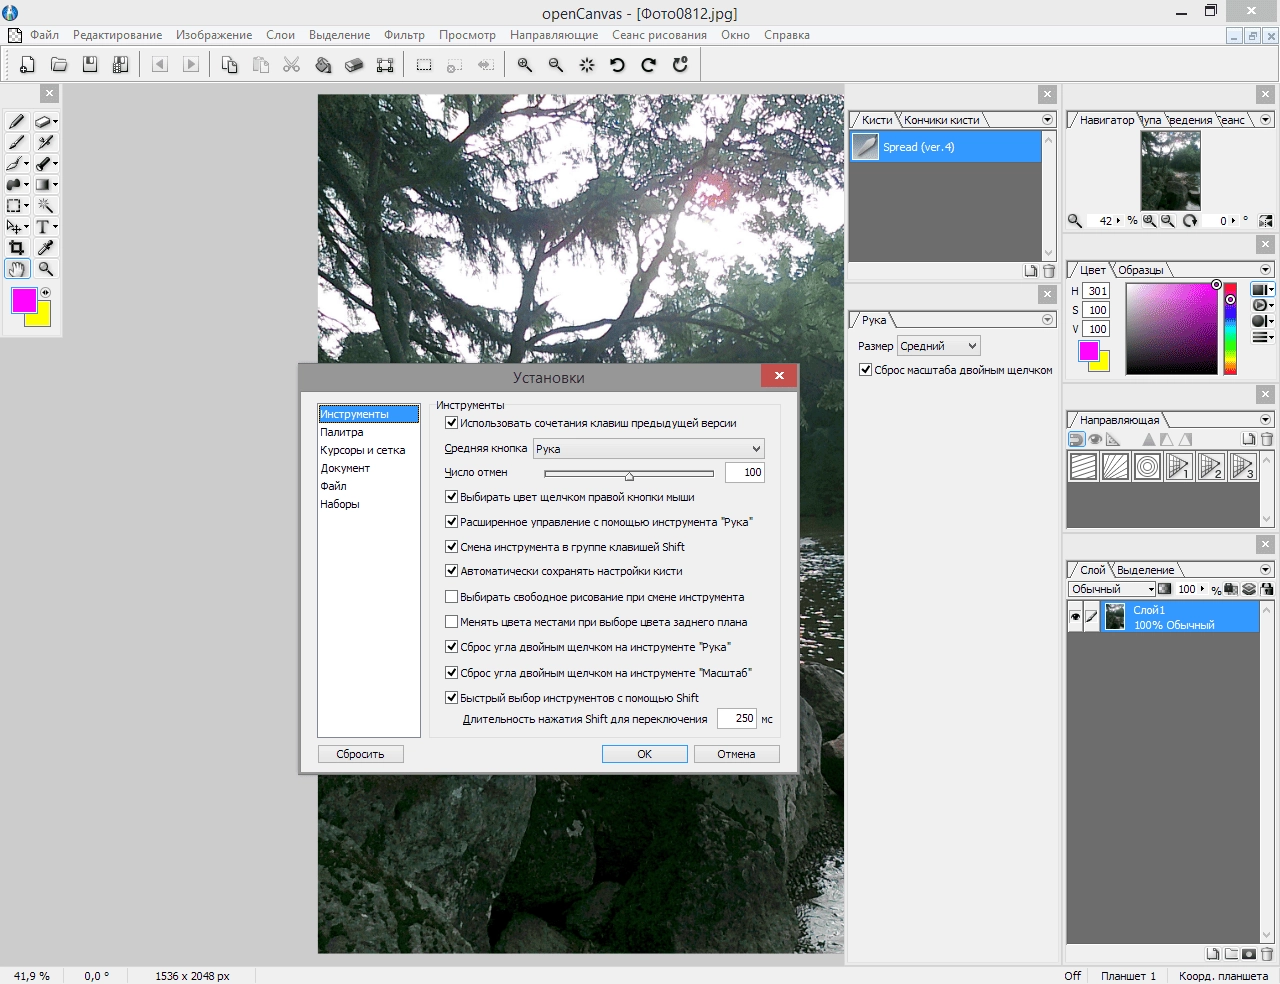The height and width of the screenshot is (984, 1280).
Task: Select the Pencil tool in toolbox
Action: (x=16, y=121)
